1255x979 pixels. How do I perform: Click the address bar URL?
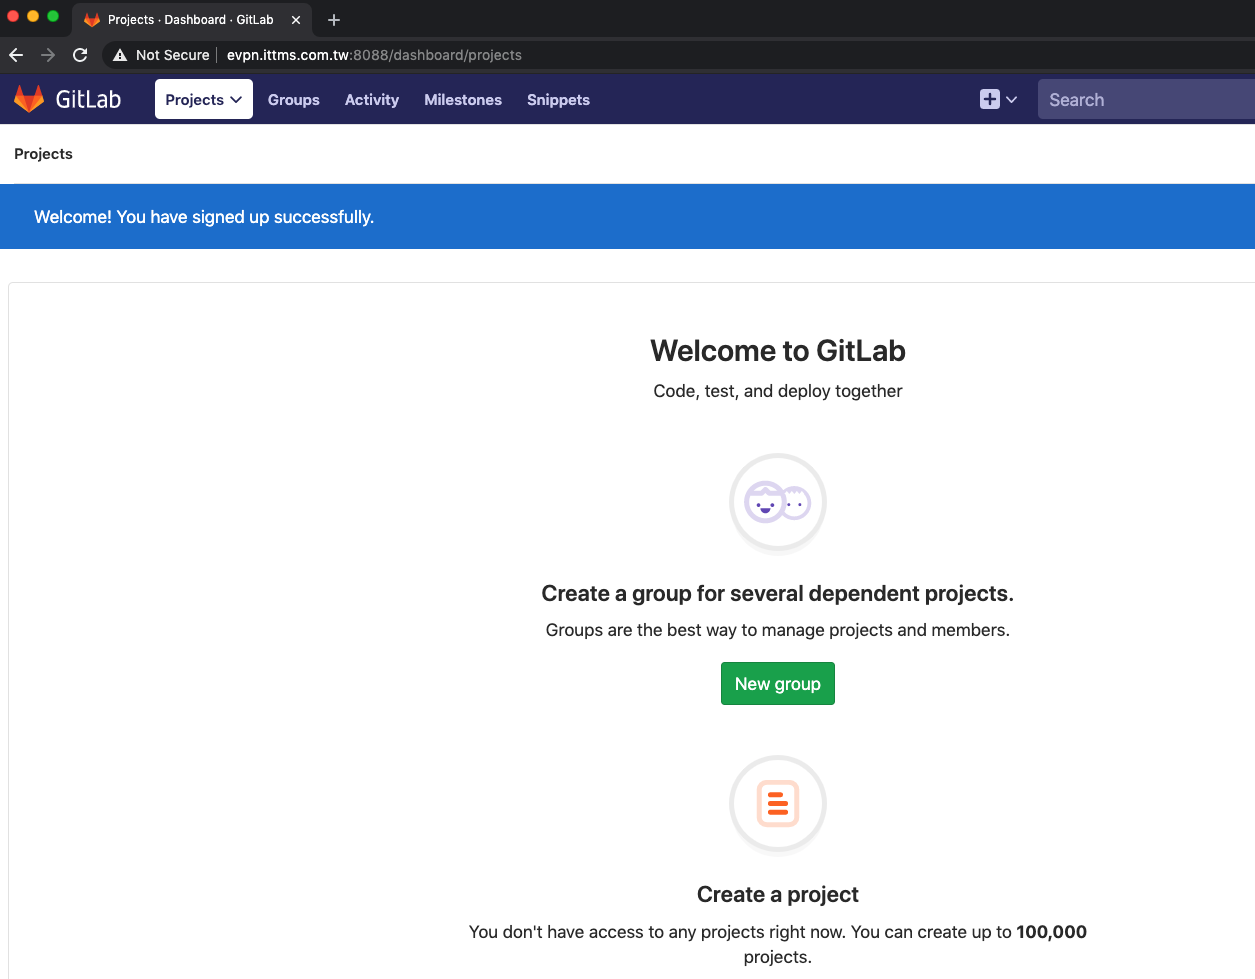click(374, 55)
